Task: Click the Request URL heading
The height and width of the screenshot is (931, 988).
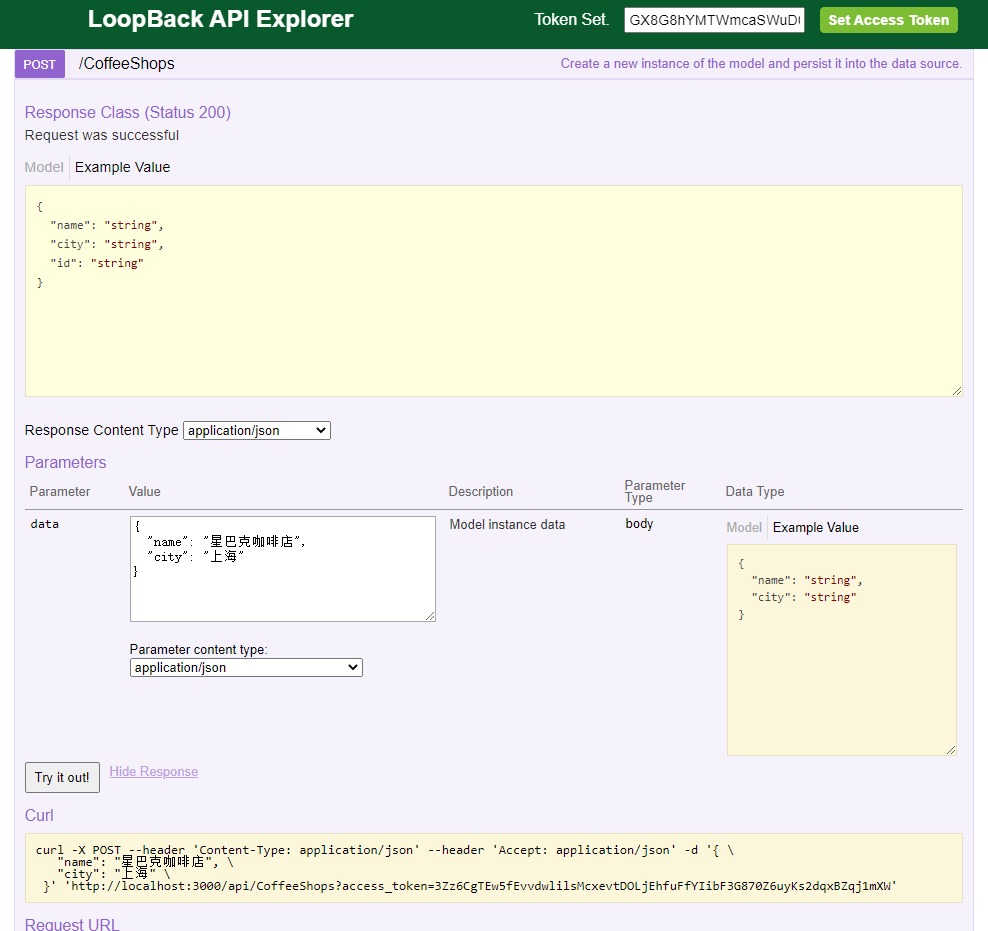Action: [72, 924]
